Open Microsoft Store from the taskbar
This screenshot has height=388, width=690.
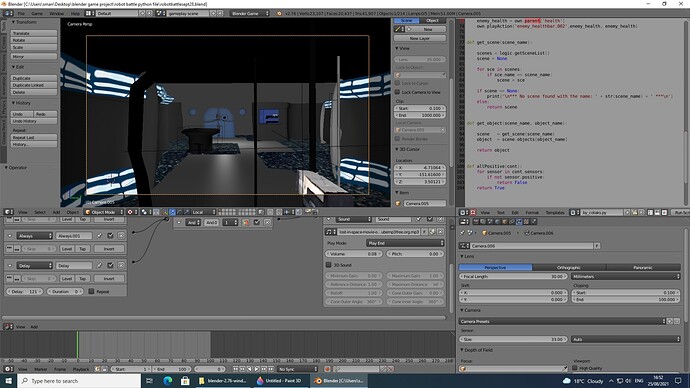[185, 381]
